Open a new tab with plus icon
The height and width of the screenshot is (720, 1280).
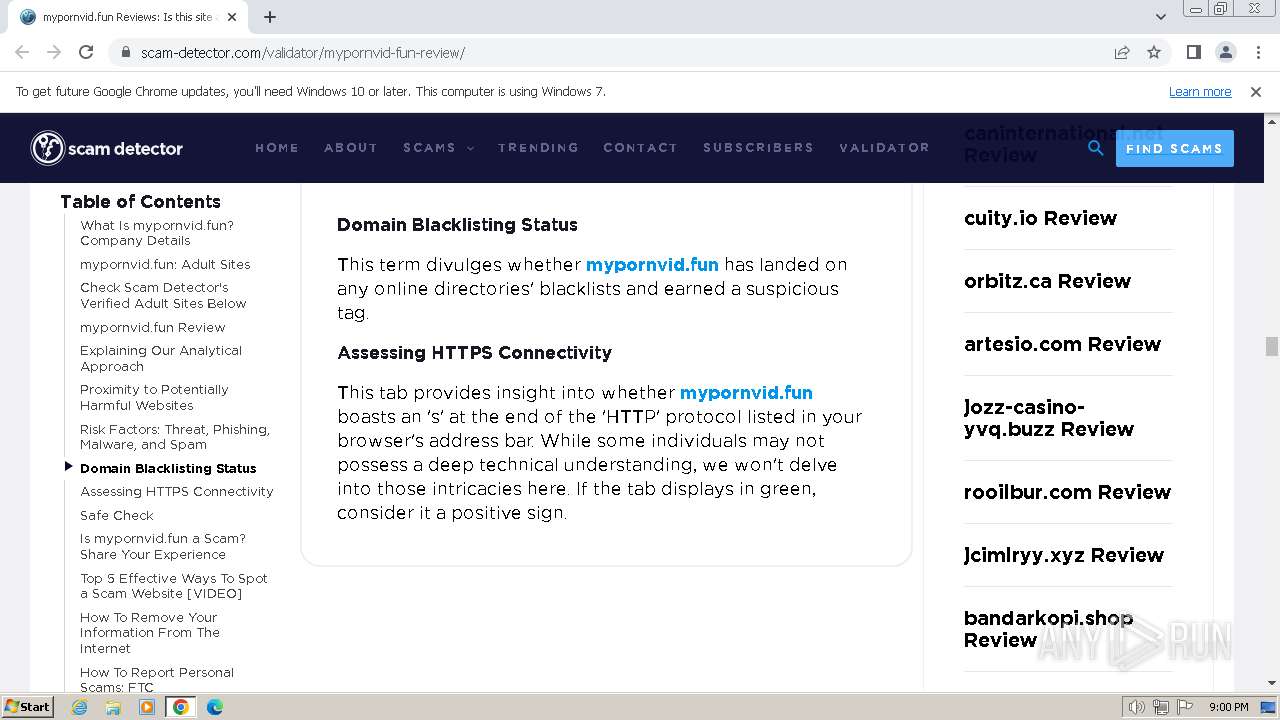[x=270, y=17]
